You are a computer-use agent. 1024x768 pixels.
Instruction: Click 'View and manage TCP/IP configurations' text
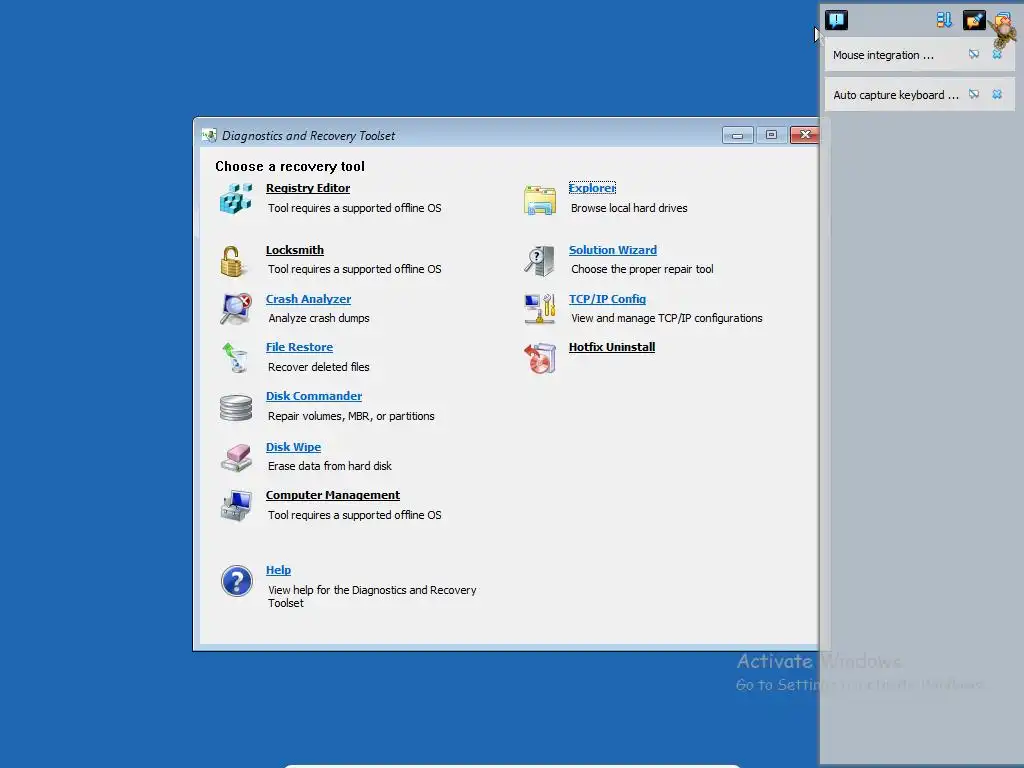click(667, 318)
